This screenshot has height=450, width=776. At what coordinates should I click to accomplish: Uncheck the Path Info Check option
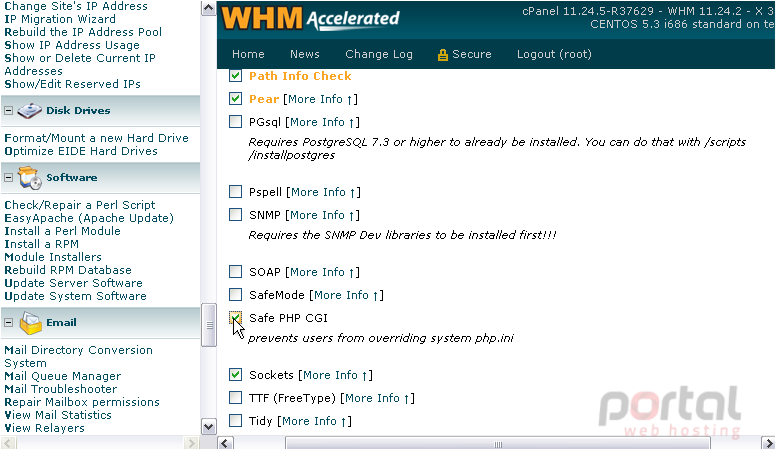tap(236, 76)
